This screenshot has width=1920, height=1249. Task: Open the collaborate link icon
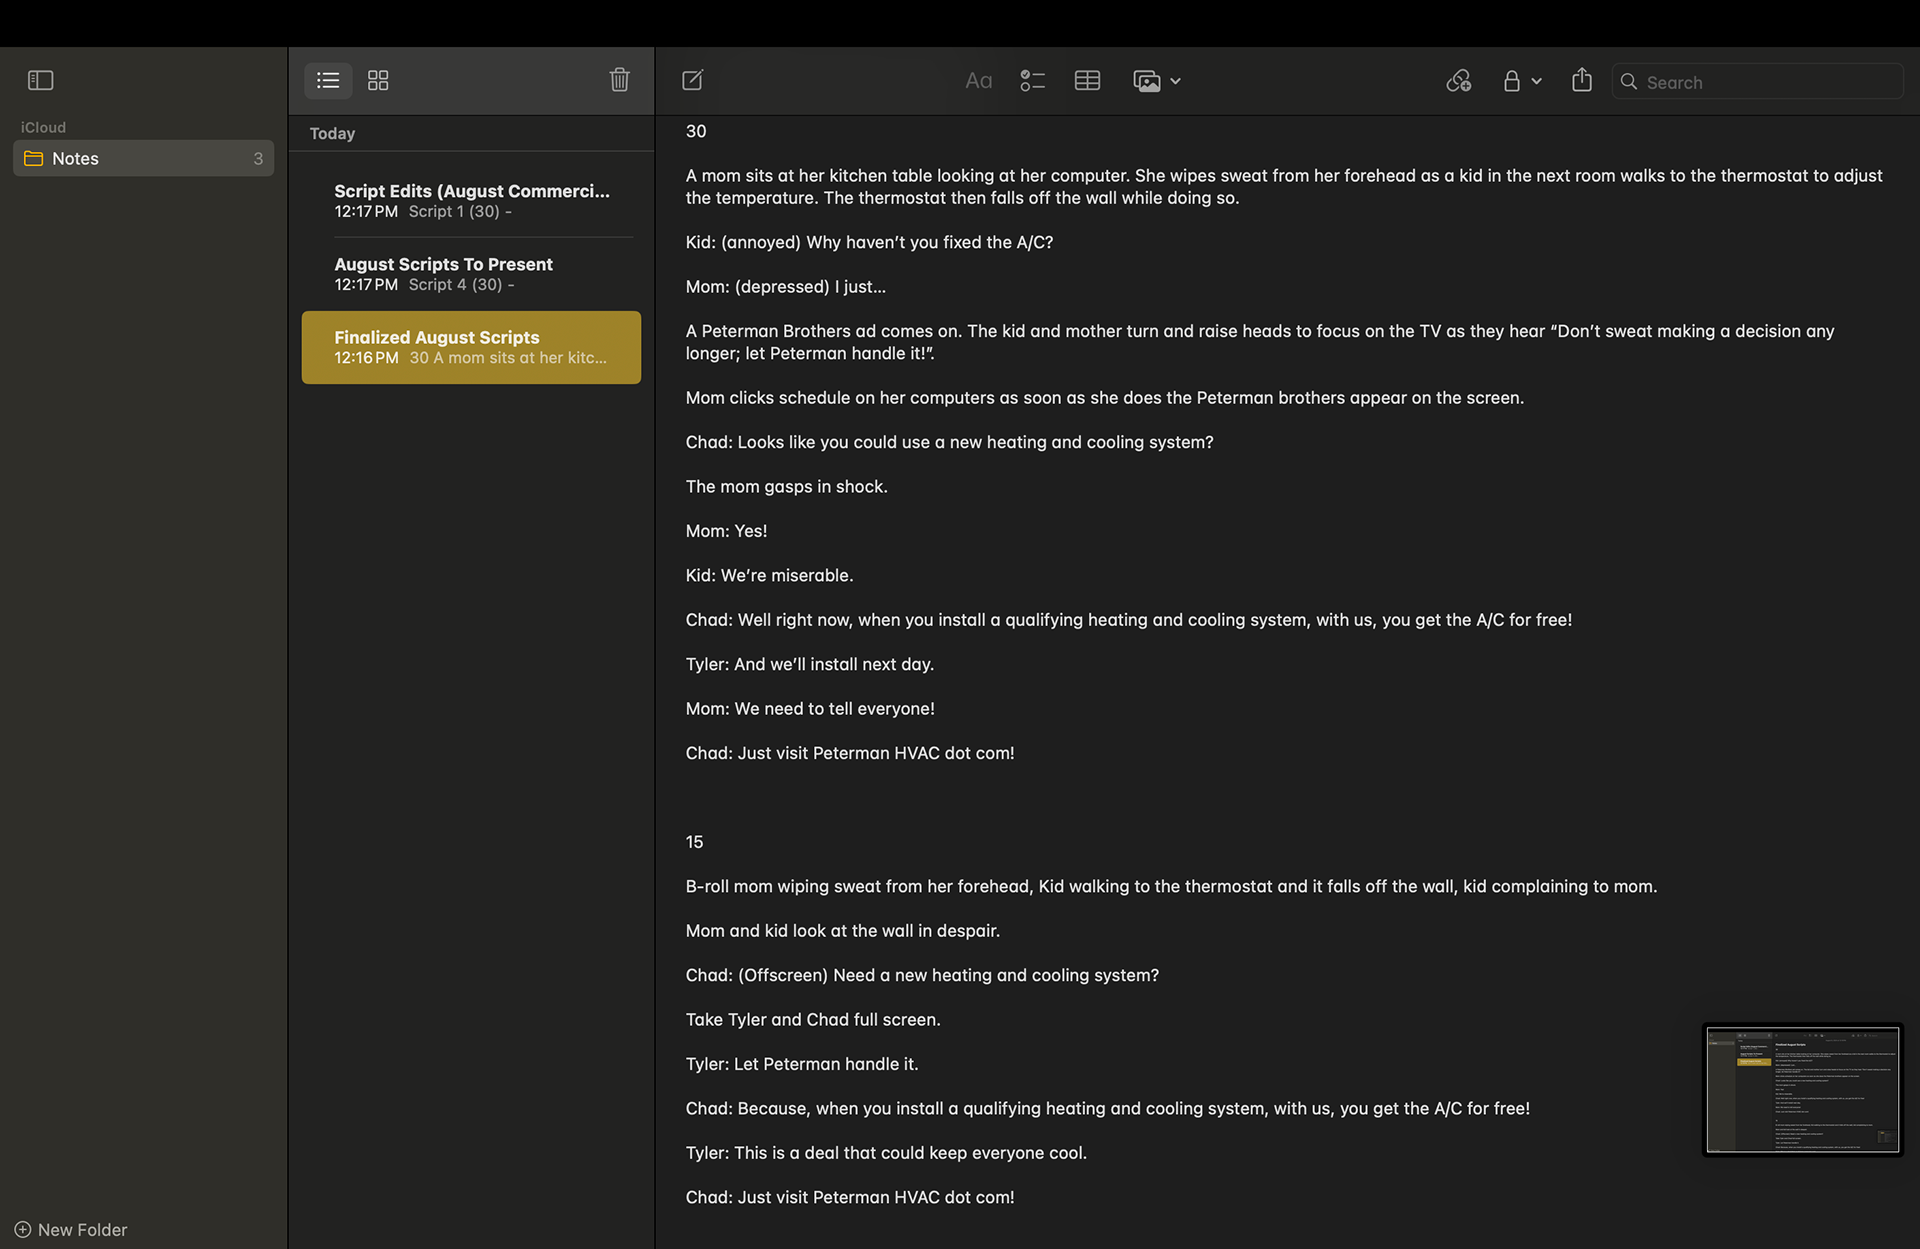coord(1458,81)
